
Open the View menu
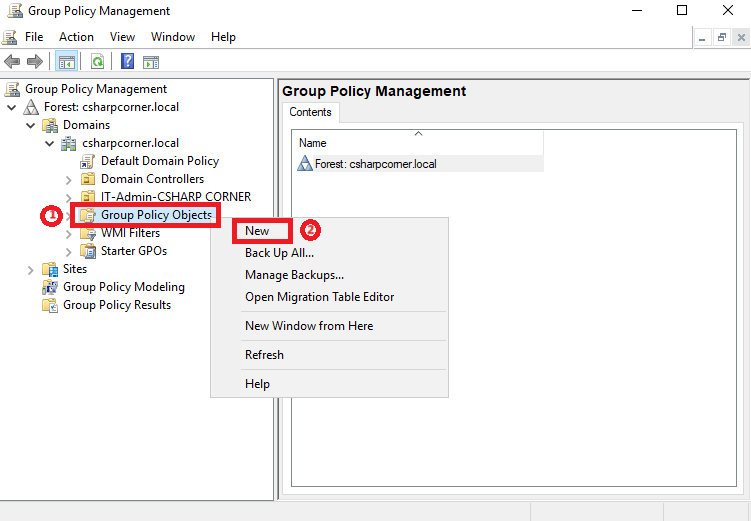pos(122,37)
